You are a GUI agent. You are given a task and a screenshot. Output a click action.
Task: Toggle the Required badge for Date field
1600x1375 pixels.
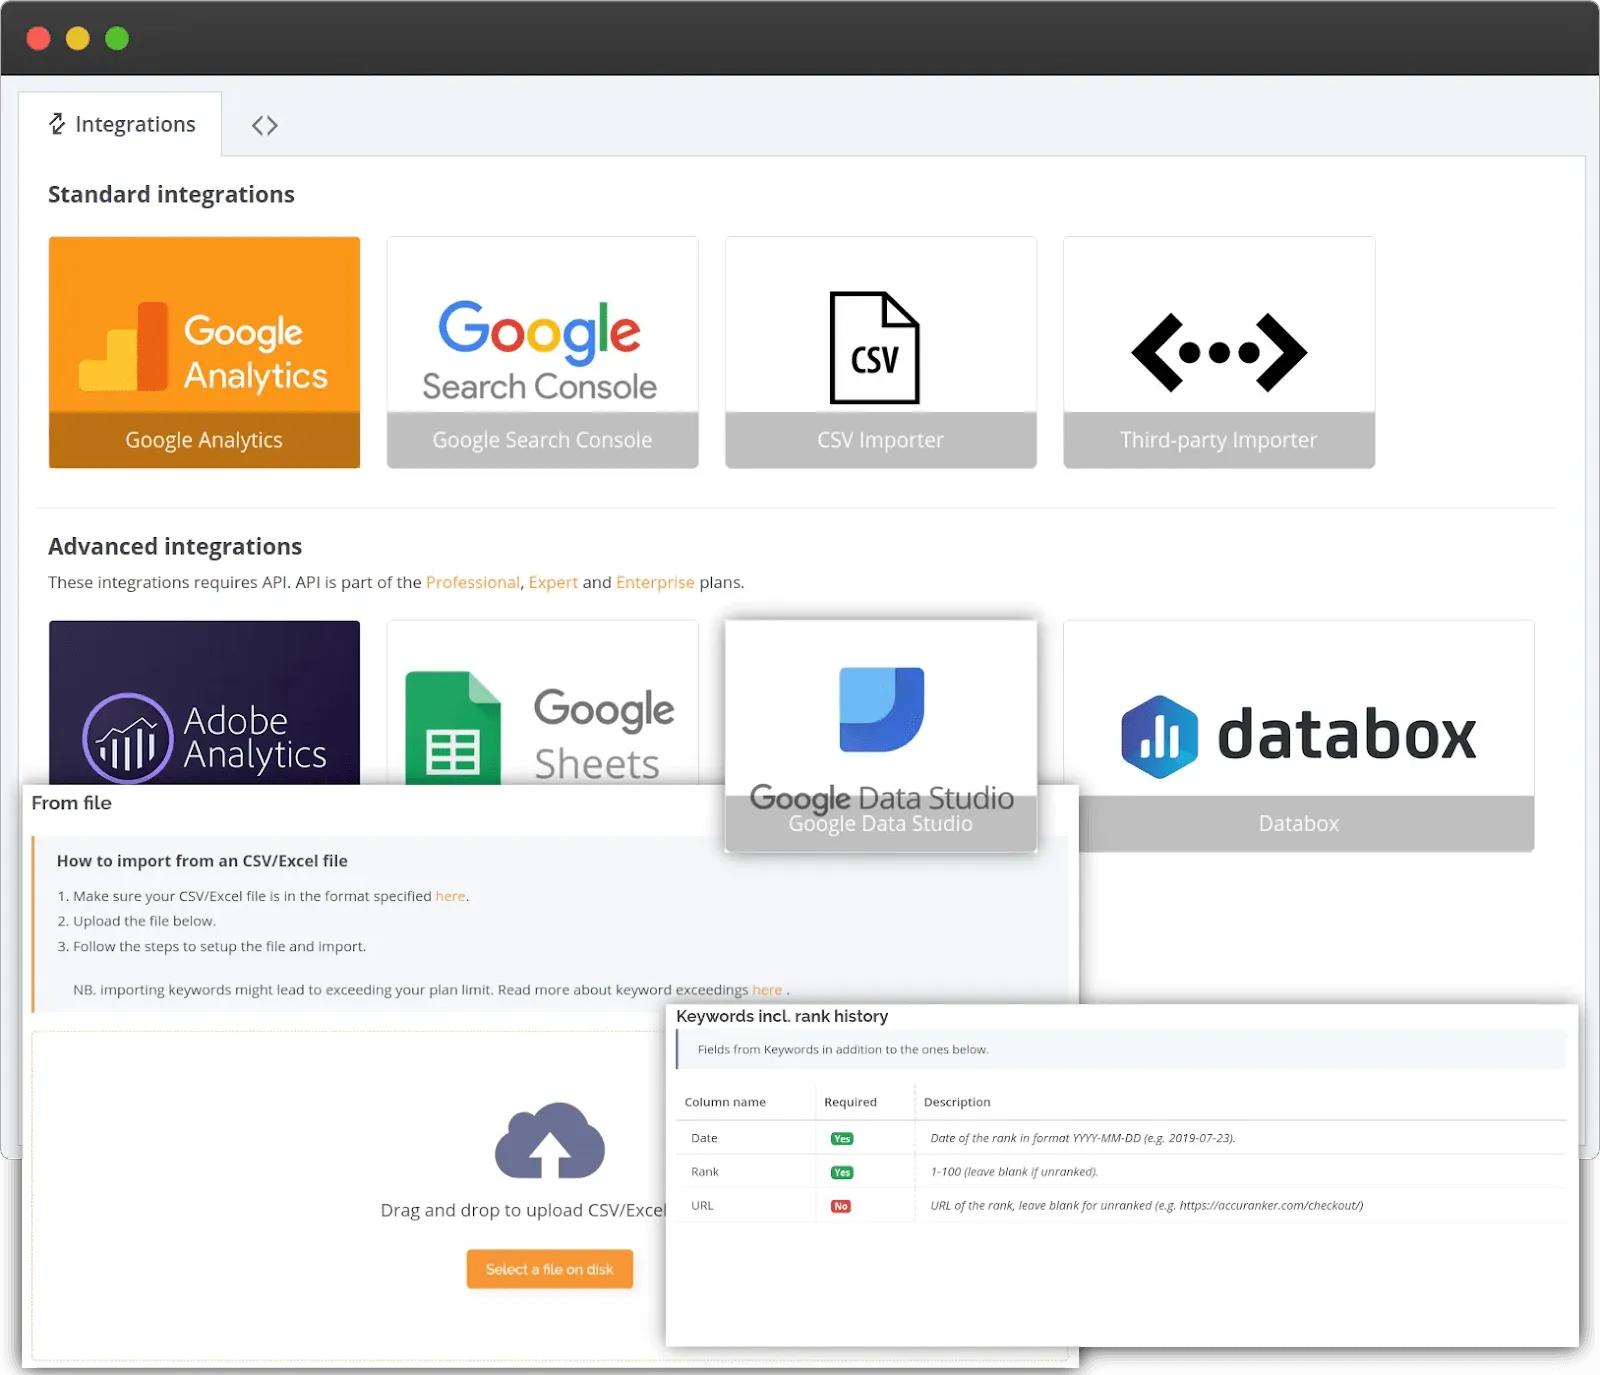pos(841,1138)
